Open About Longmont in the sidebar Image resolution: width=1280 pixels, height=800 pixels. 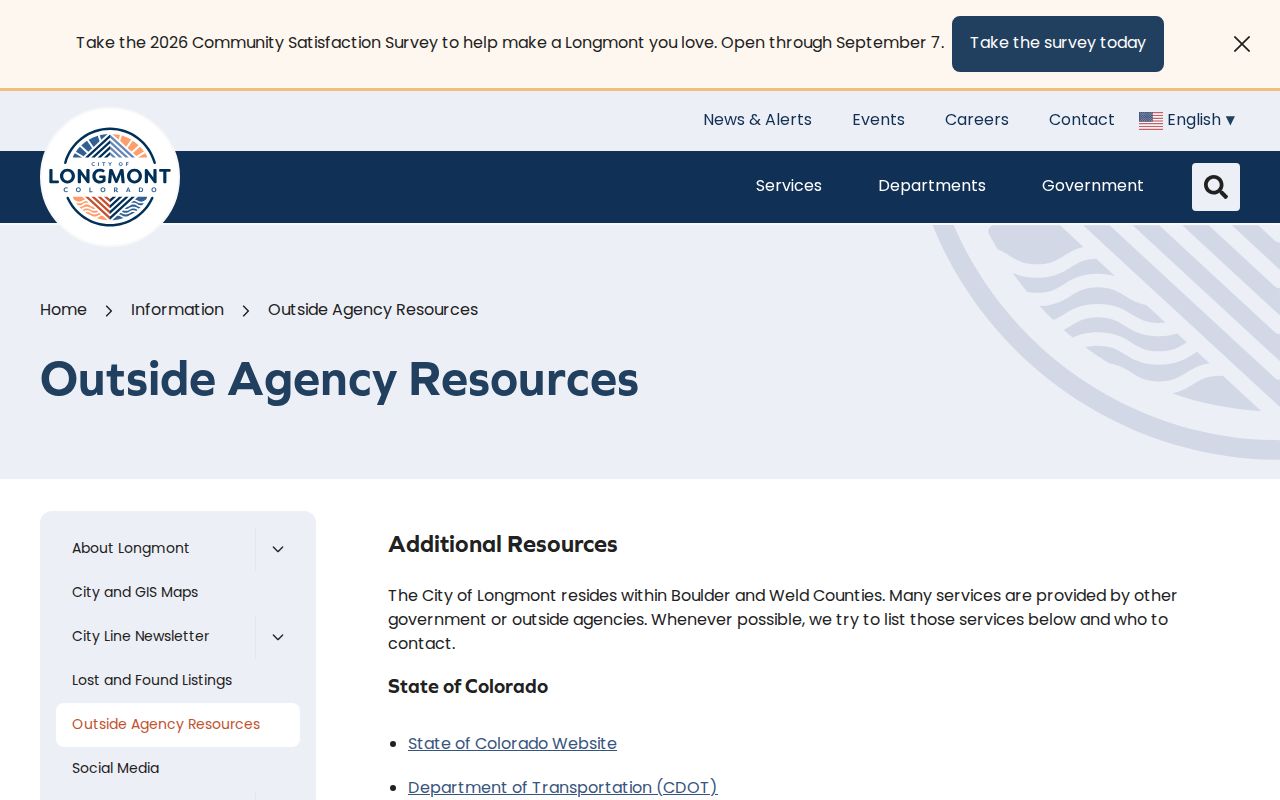pos(130,548)
